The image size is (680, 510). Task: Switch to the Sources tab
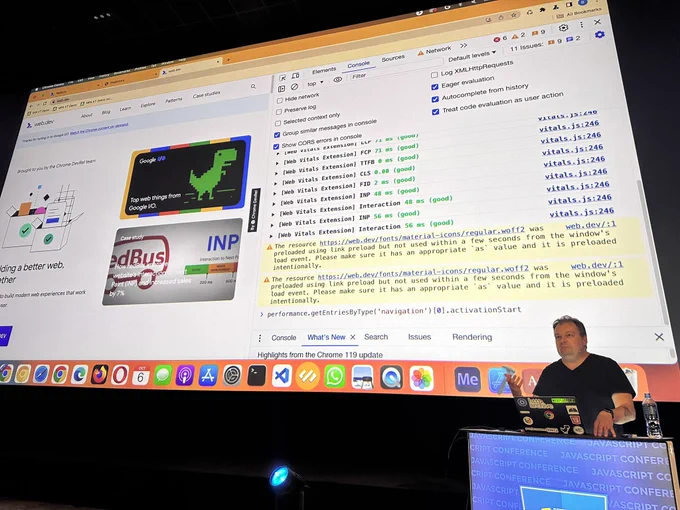(x=393, y=59)
